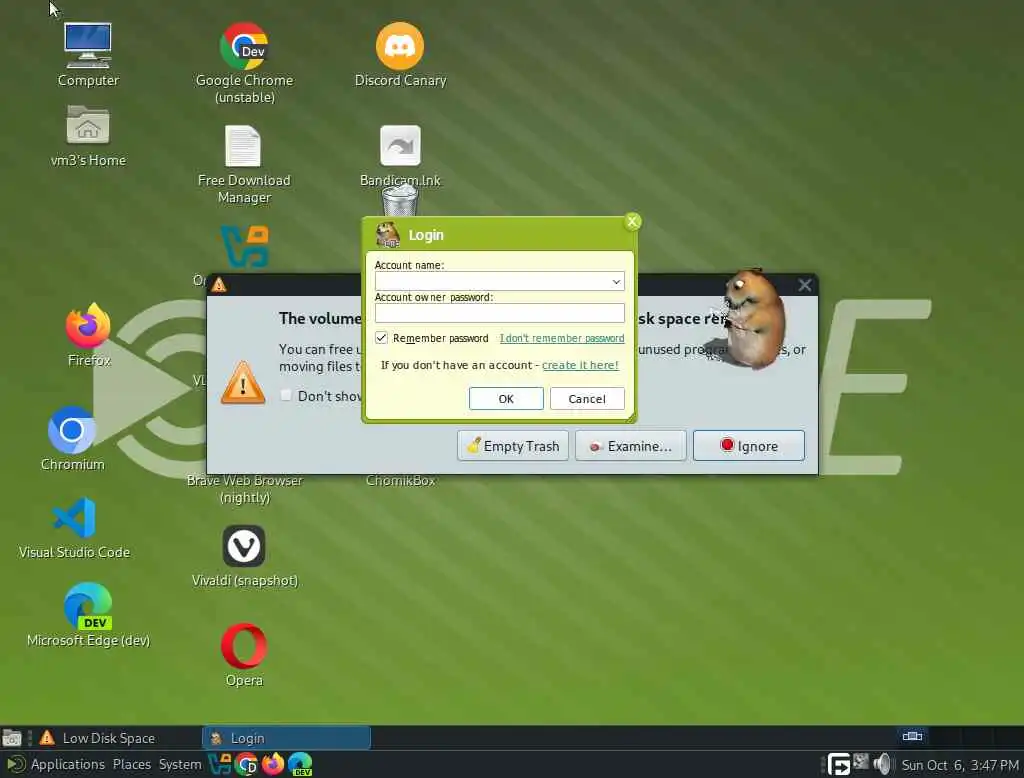Click the Empty Trash button
Image resolution: width=1024 pixels, height=778 pixels.
[513, 446]
